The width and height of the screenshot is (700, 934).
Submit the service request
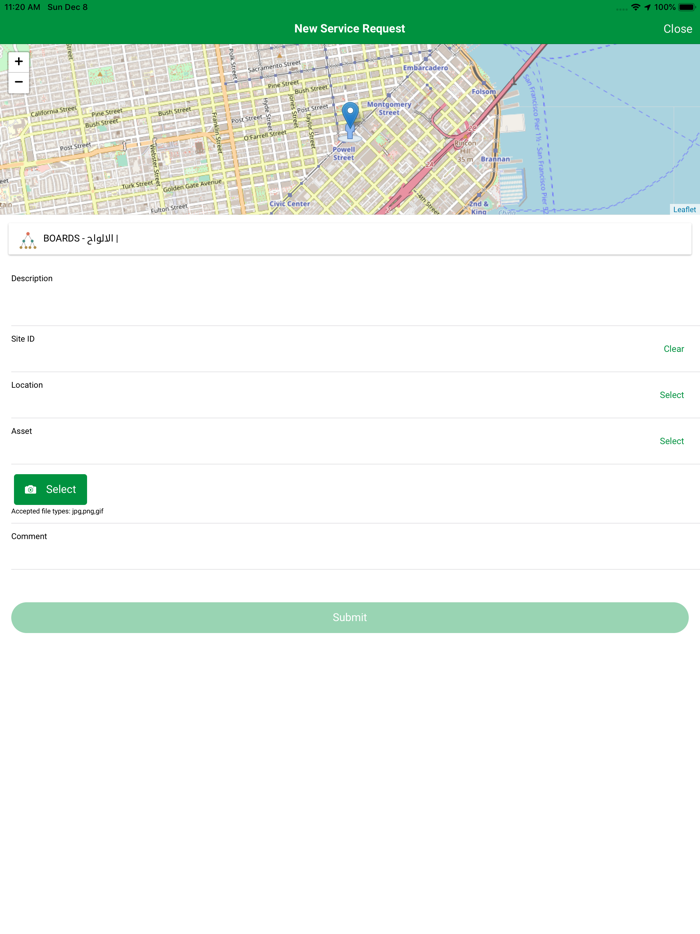pyautogui.click(x=350, y=618)
